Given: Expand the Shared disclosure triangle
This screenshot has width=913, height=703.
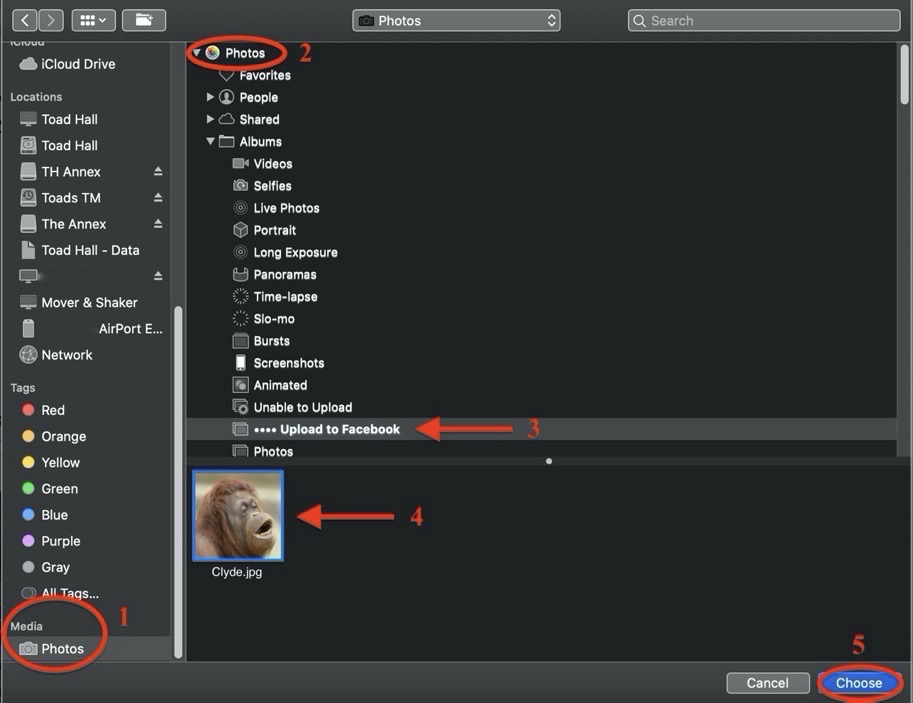Looking at the screenshot, I should [210, 119].
